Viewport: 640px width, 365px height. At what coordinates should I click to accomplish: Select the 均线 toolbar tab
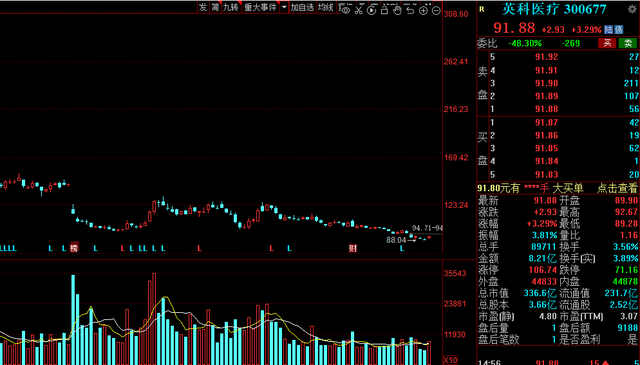(325, 7)
